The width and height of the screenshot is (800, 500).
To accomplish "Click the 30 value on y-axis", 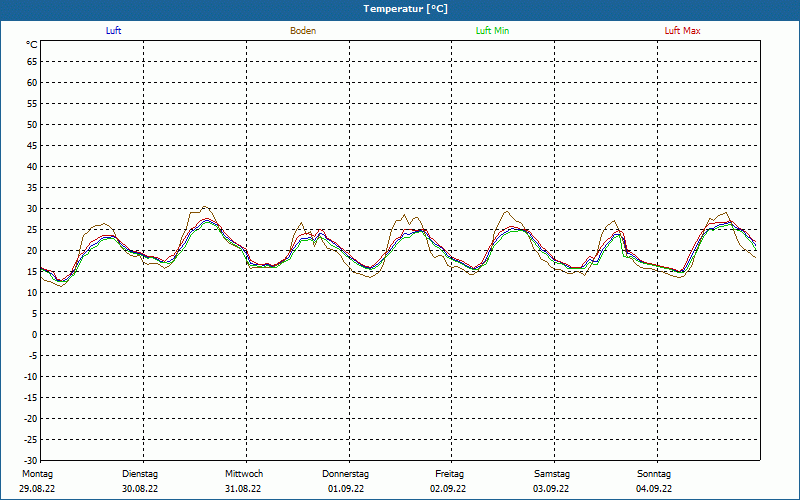I will click(x=32, y=209).
